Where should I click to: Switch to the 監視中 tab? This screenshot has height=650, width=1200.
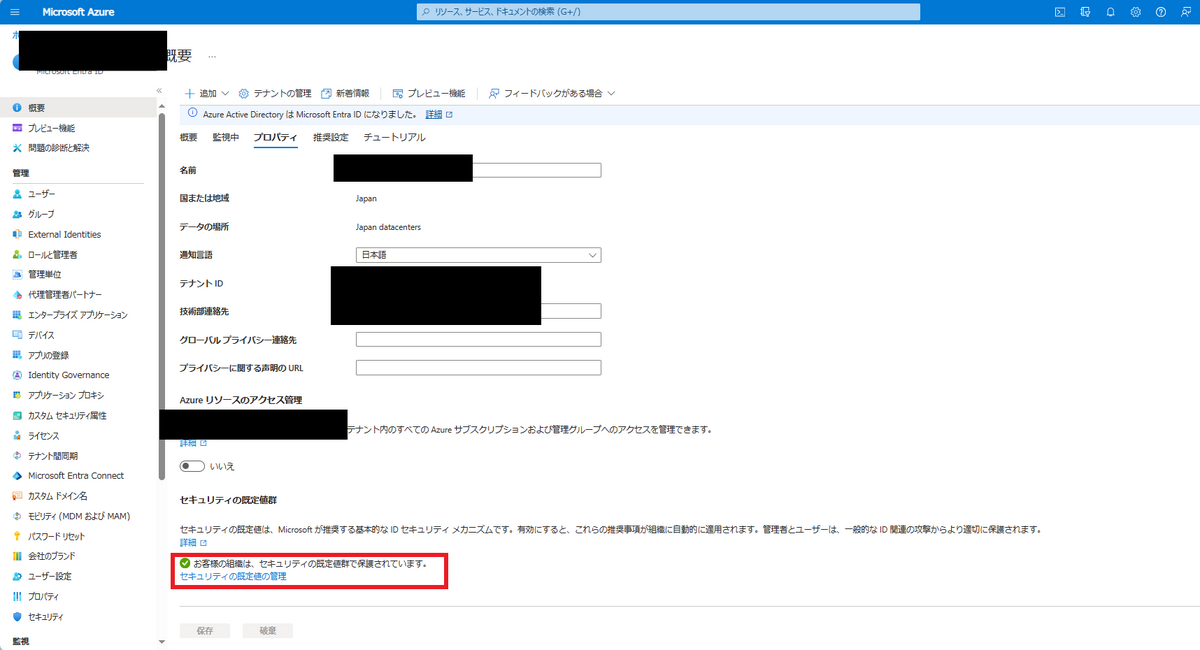(x=226, y=137)
